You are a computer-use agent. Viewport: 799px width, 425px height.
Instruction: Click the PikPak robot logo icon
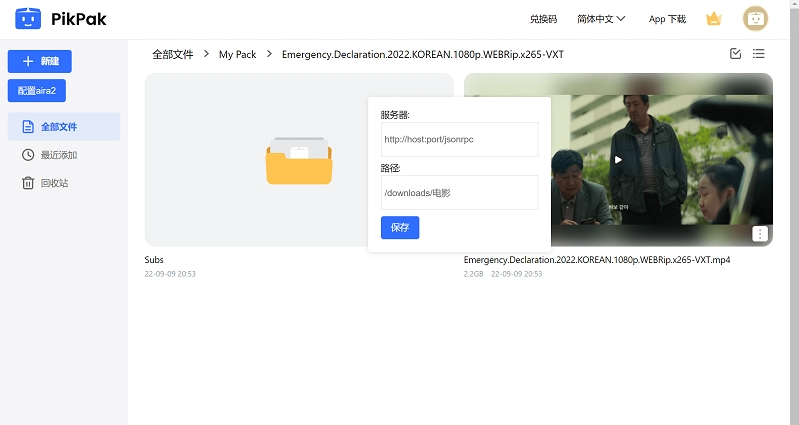[28, 19]
